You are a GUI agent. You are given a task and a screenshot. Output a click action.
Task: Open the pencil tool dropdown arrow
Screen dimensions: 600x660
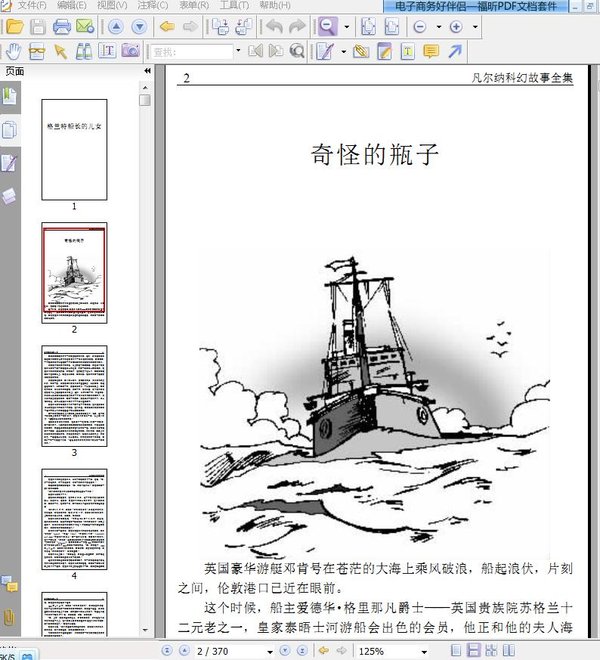[344, 52]
